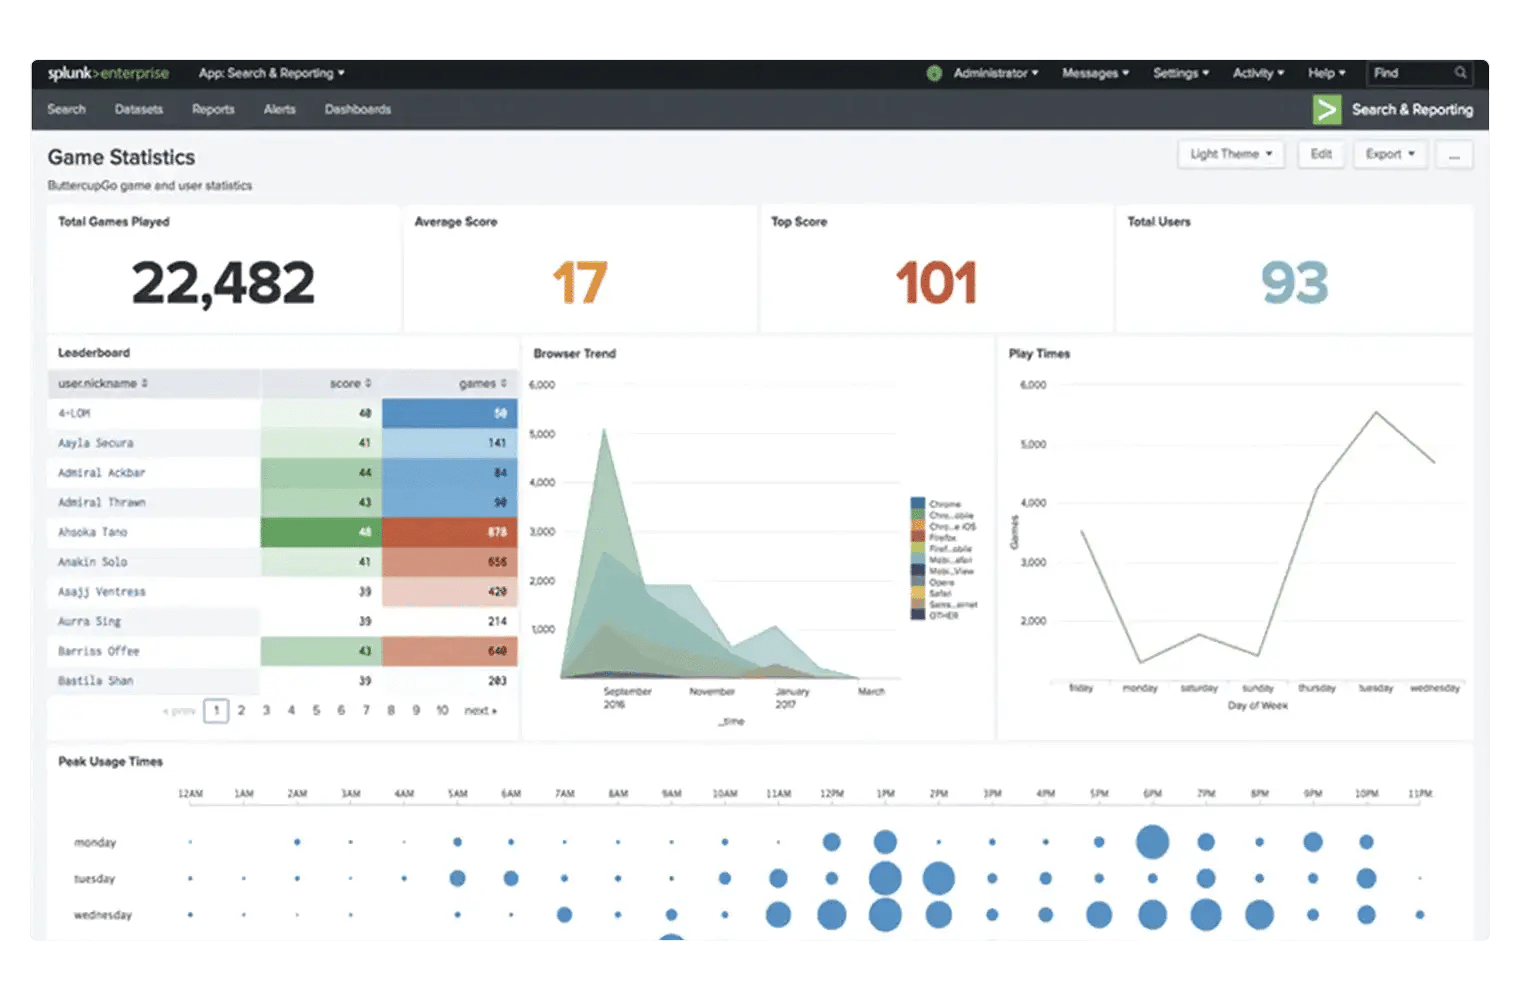
Task: Switch to the Dashboards tab
Action: click(x=357, y=109)
